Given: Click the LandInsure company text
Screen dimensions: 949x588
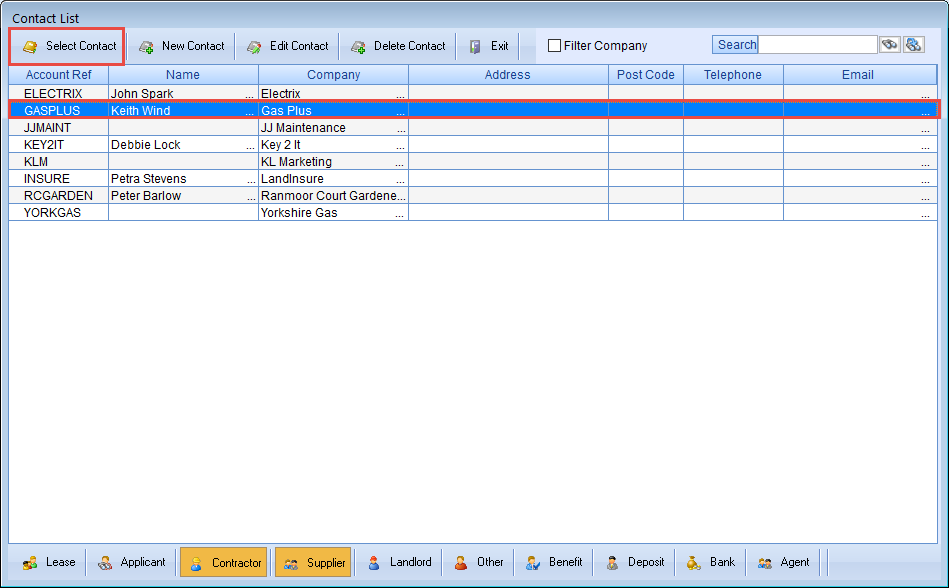Looking at the screenshot, I should [x=292, y=178].
